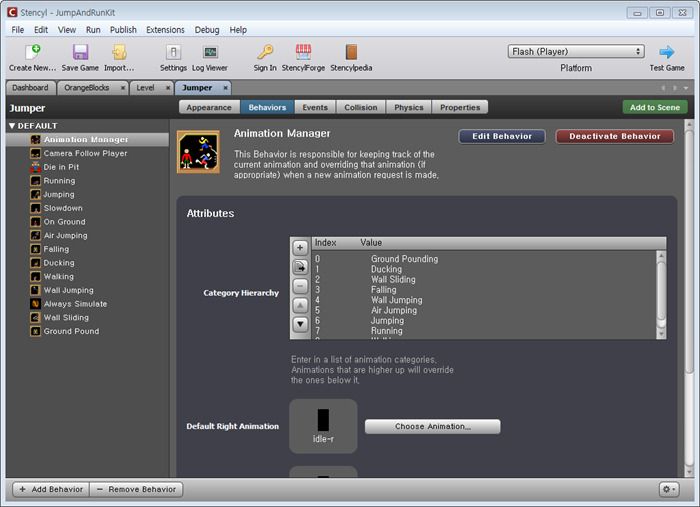Image resolution: width=700 pixels, height=507 pixels.
Task: Open the Debug menu
Action: tap(207, 30)
